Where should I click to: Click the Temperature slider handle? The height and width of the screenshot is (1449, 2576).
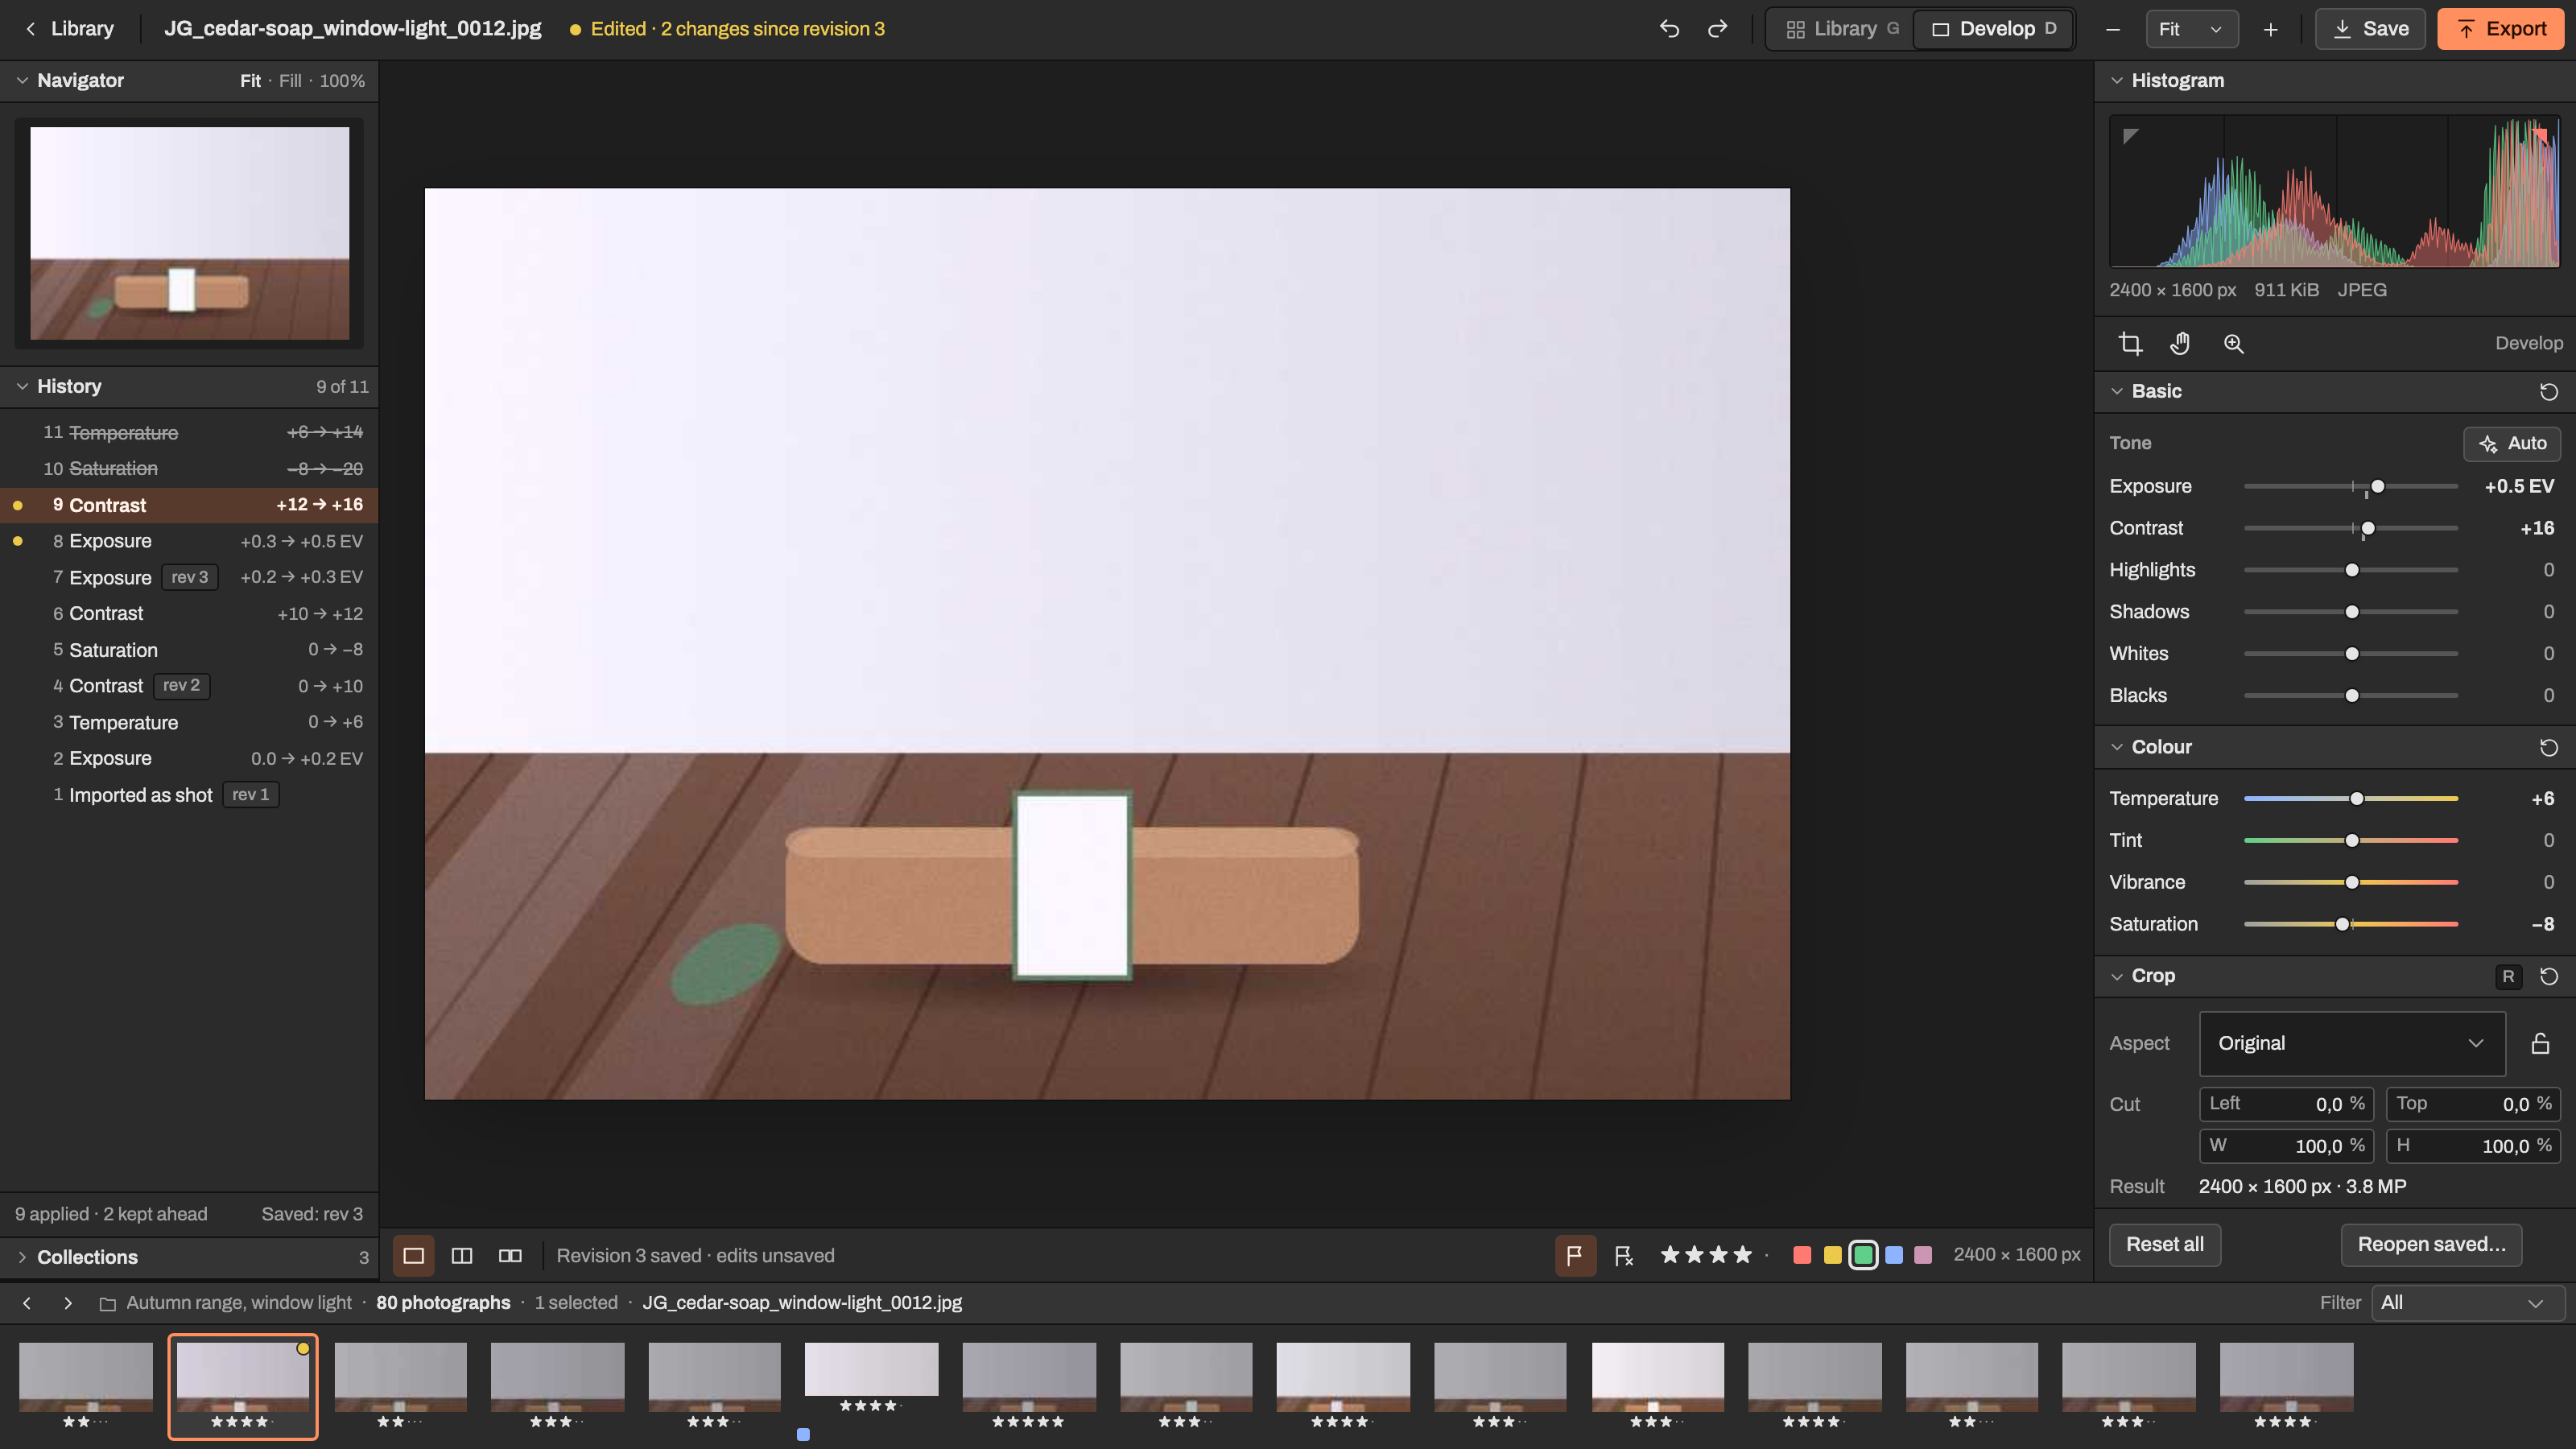pos(2357,798)
